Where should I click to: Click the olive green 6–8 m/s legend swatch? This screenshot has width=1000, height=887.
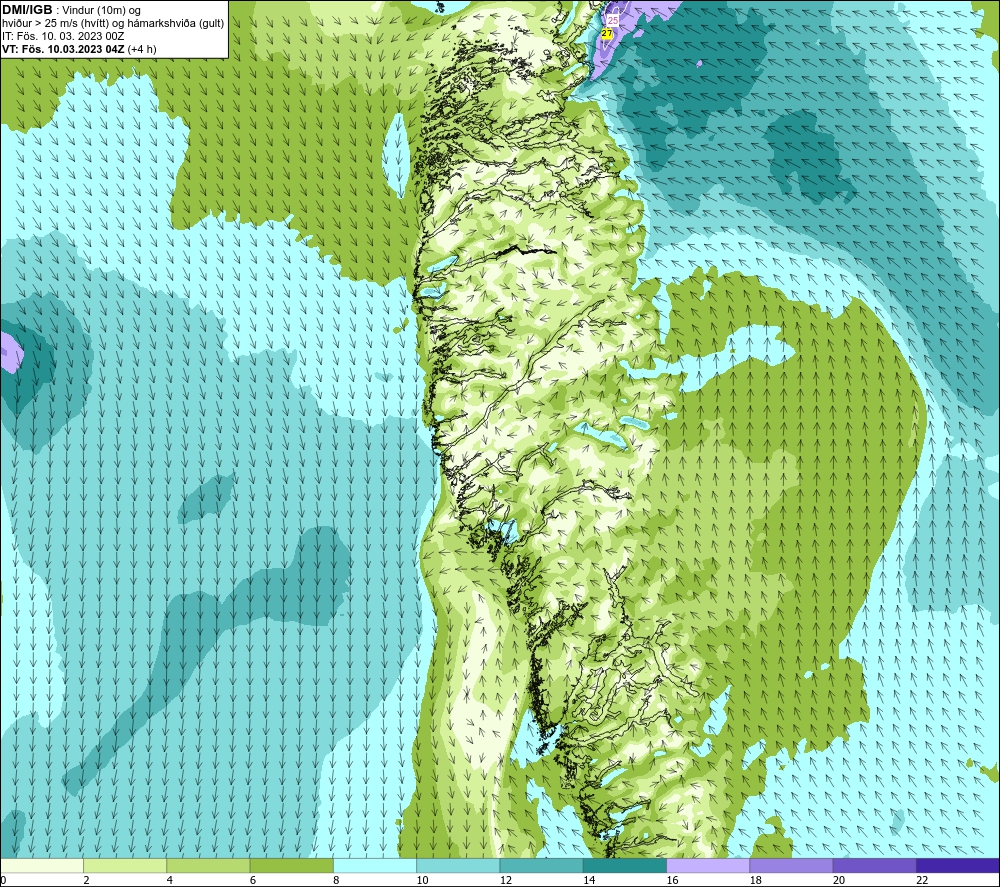(x=291, y=865)
